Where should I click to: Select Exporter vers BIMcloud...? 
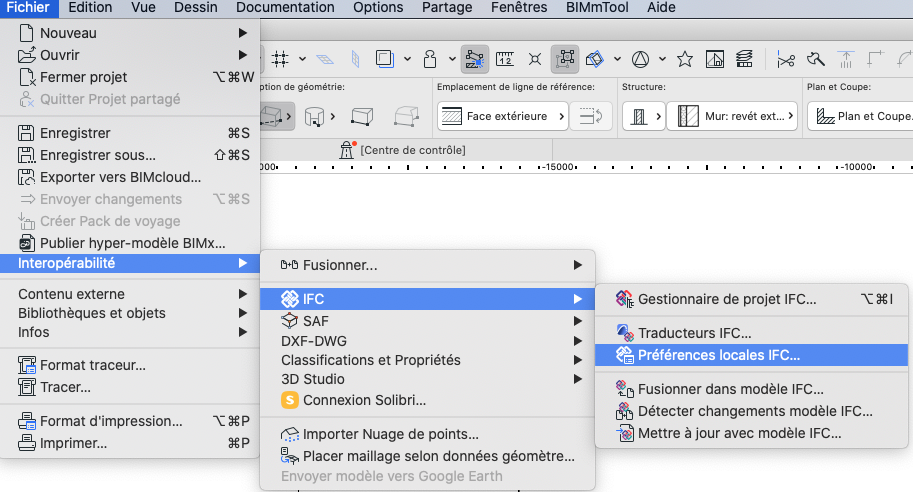130,178
